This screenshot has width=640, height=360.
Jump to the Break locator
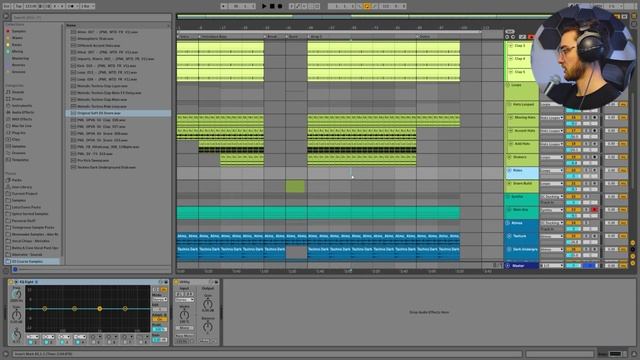click(272, 37)
